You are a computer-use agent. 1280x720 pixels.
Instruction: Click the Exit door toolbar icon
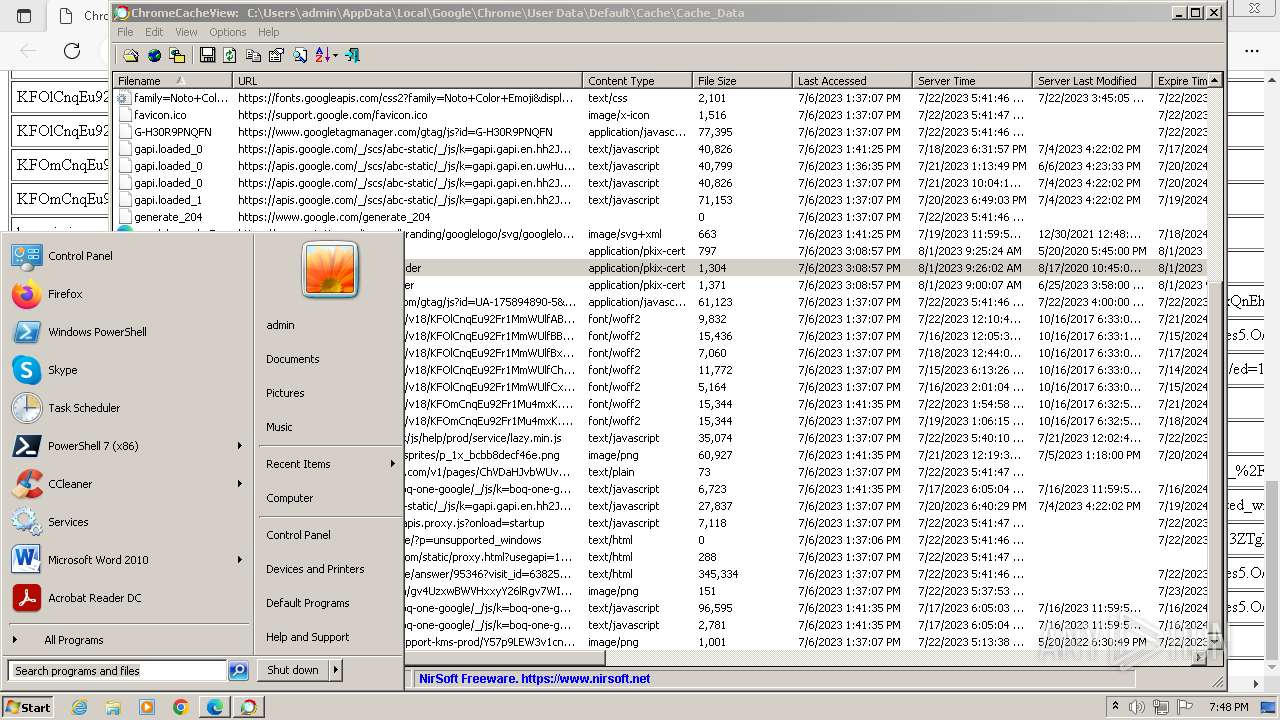coord(352,56)
